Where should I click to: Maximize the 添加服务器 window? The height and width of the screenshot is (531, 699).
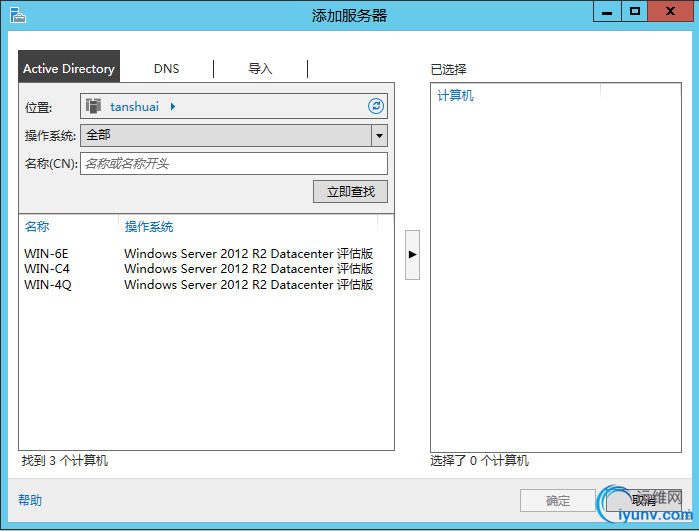tap(634, 11)
